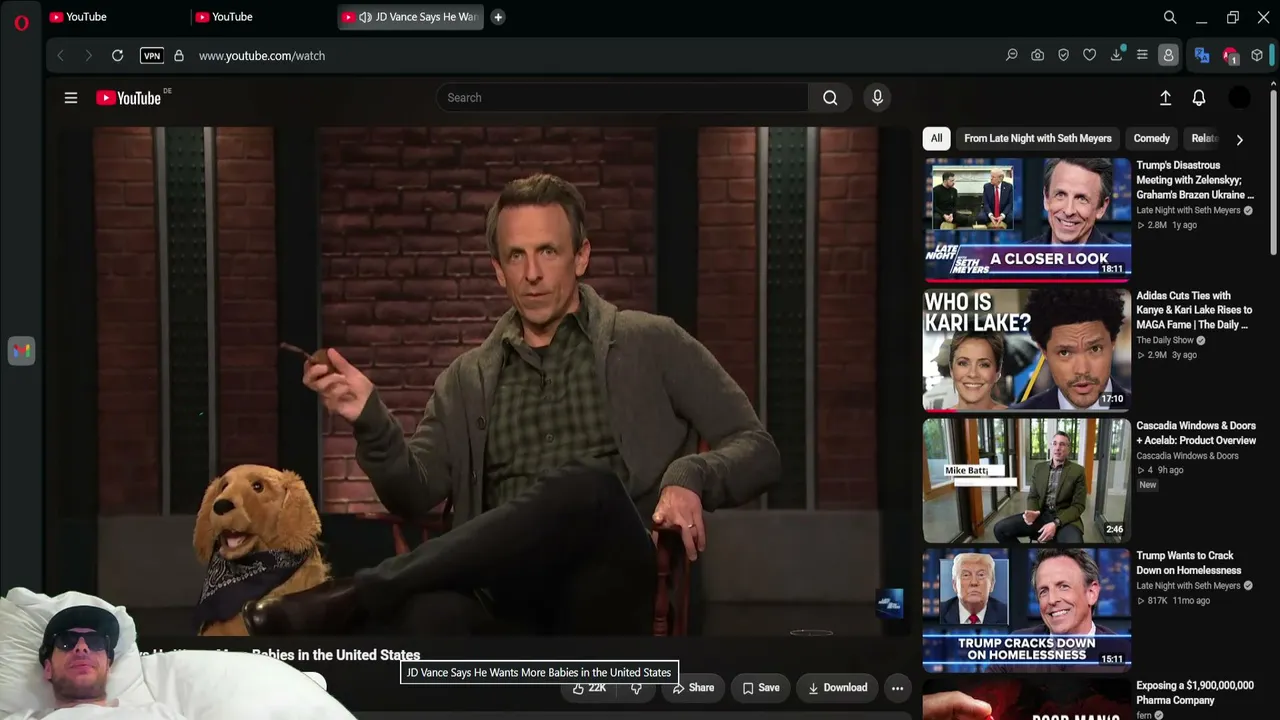
Task: Reload the page in Opera
Action: (117, 56)
